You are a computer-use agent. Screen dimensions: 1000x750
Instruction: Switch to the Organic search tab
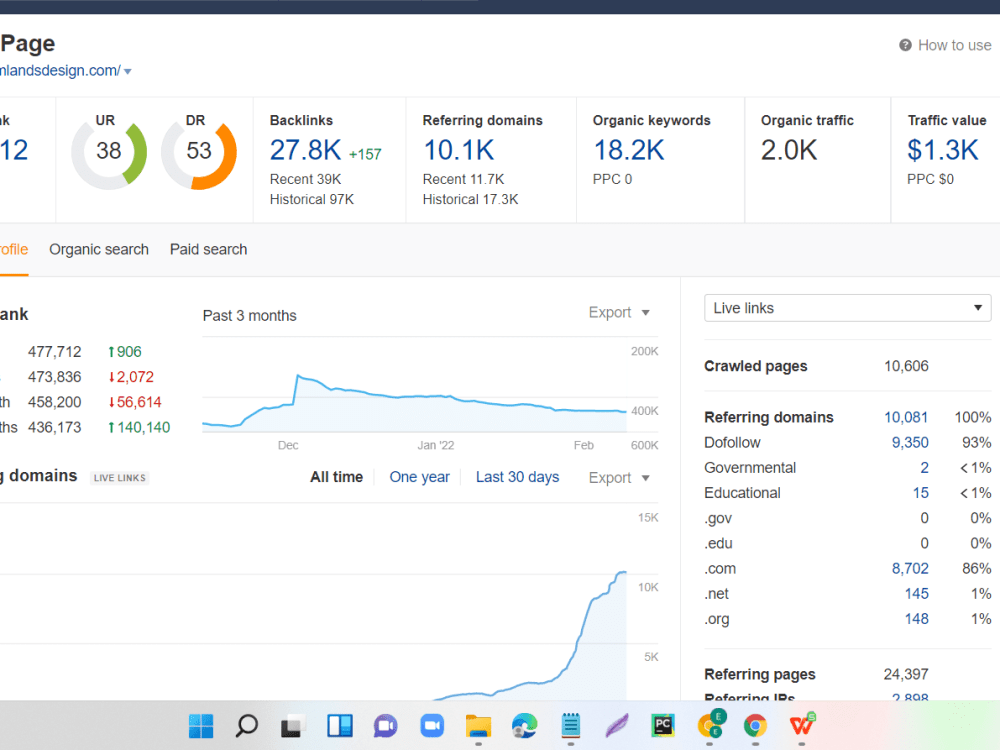[x=99, y=249]
